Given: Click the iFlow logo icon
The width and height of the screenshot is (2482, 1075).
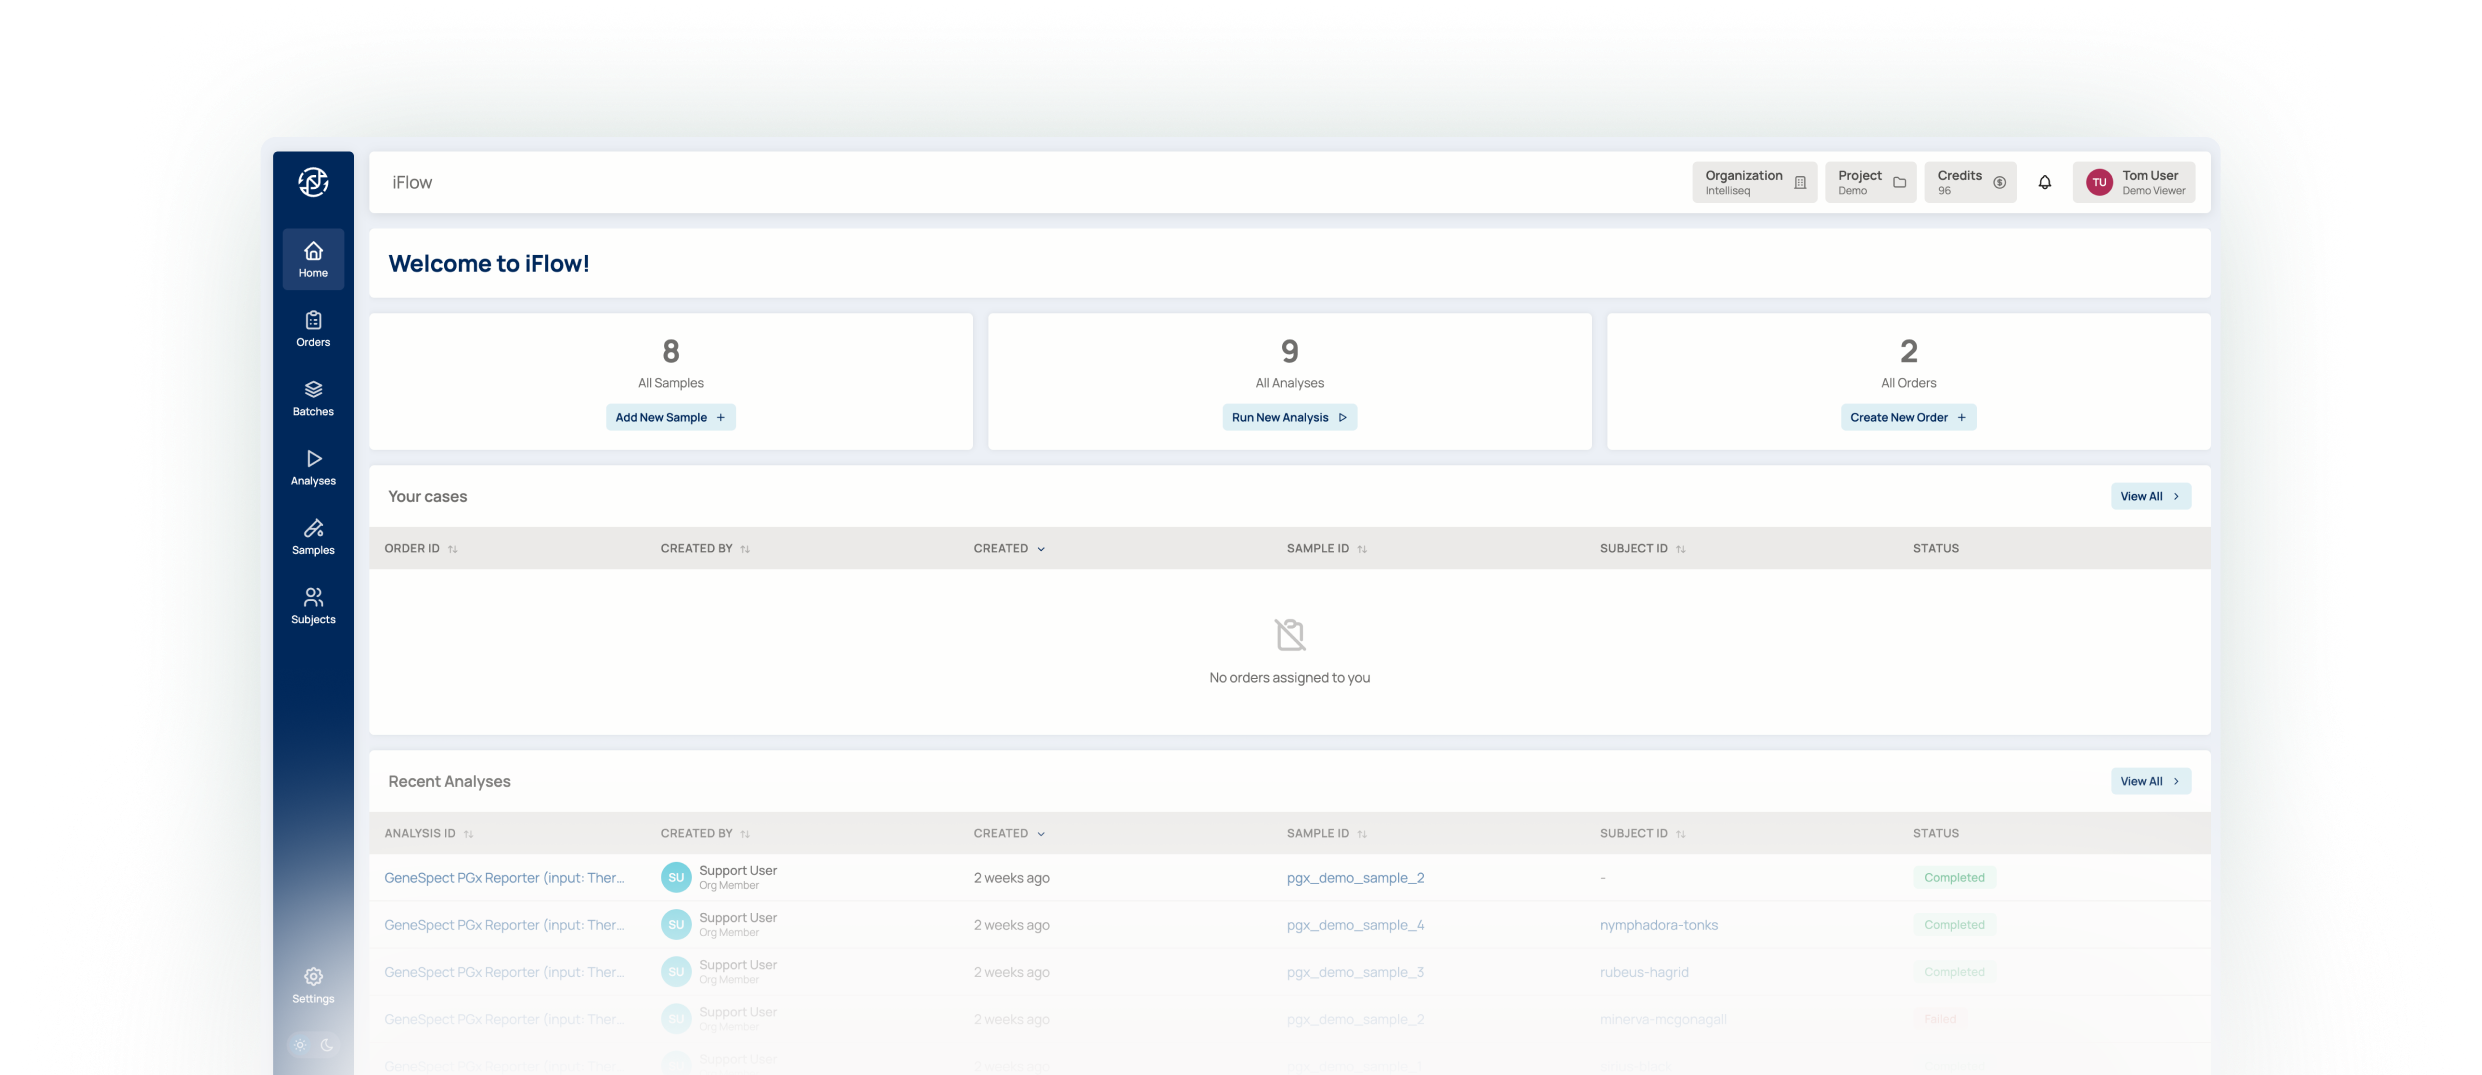Looking at the screenshot, I should click(313, 182).
